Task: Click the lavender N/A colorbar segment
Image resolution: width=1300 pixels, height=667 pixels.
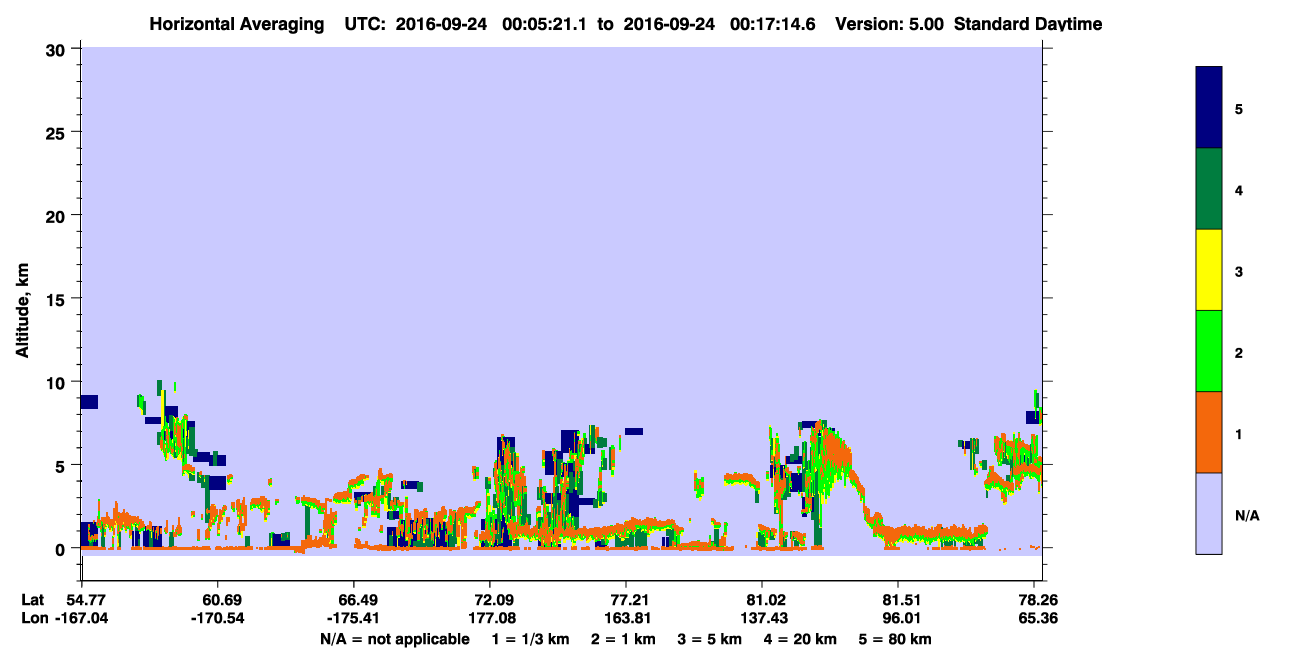Action: (1209, 513)
